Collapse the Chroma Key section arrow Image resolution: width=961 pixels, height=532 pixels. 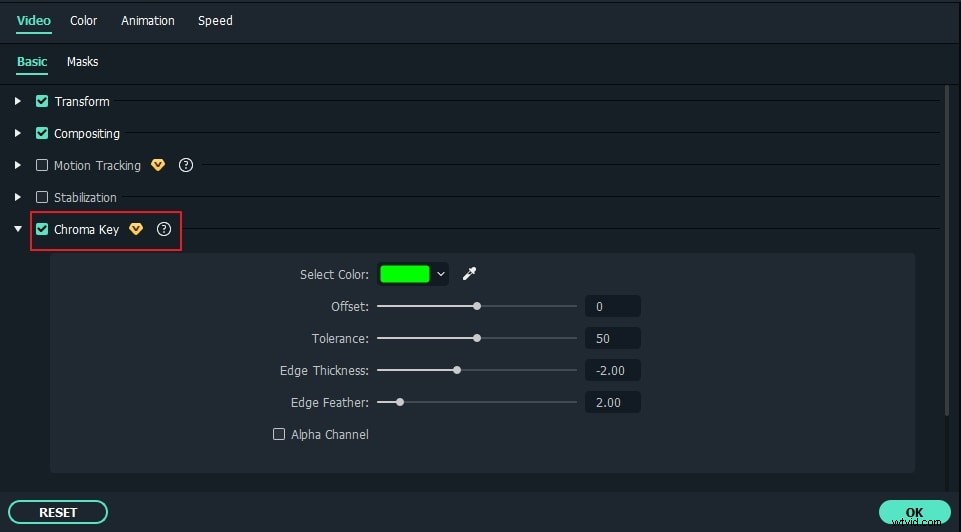click(x=18, y=229)
